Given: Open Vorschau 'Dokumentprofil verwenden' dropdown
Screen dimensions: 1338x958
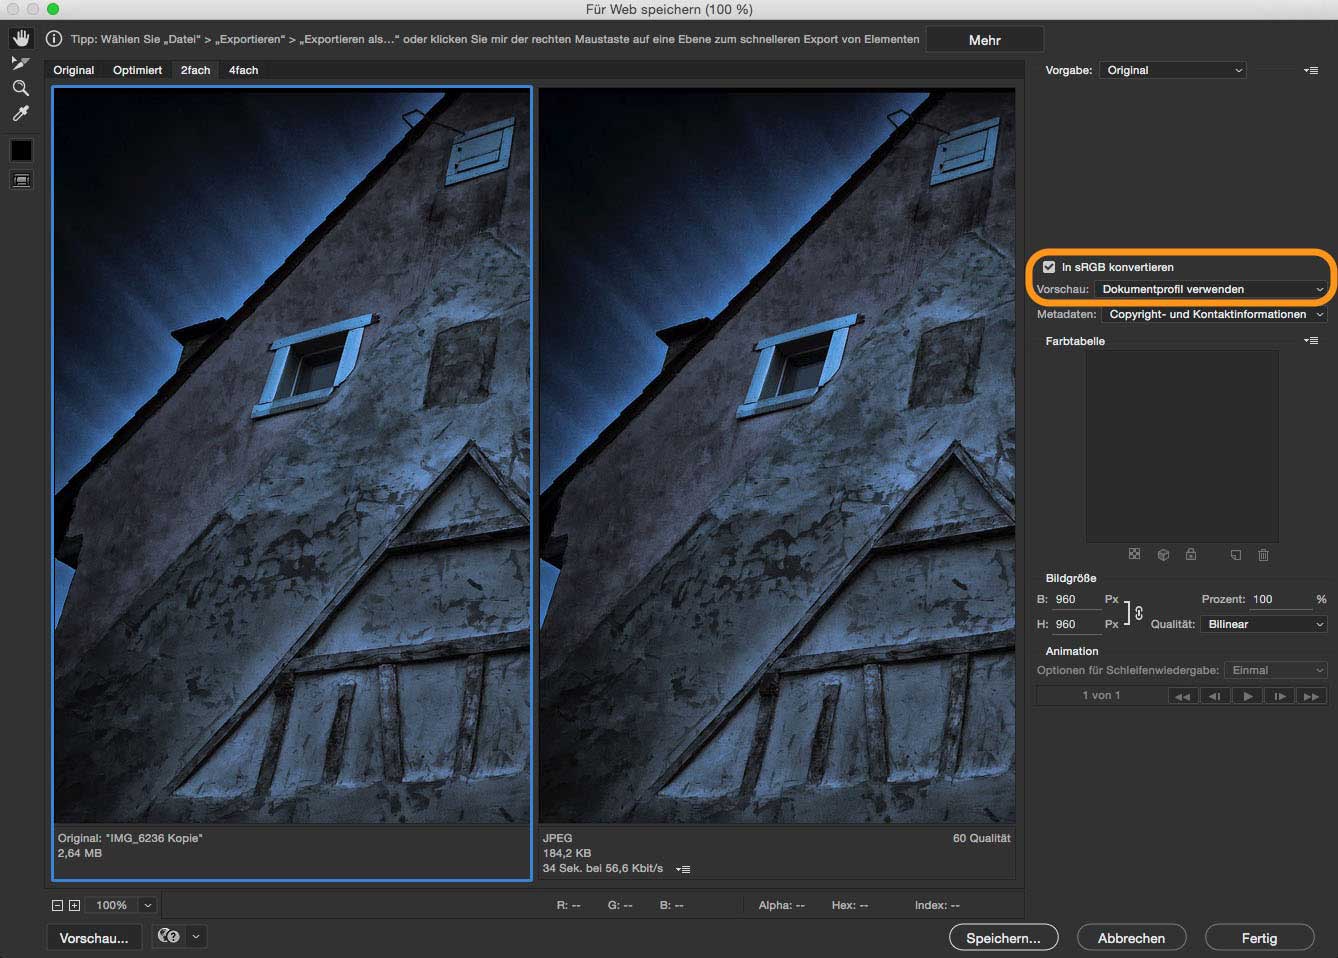Looking at the screenshot, I should click(1211, 289).
